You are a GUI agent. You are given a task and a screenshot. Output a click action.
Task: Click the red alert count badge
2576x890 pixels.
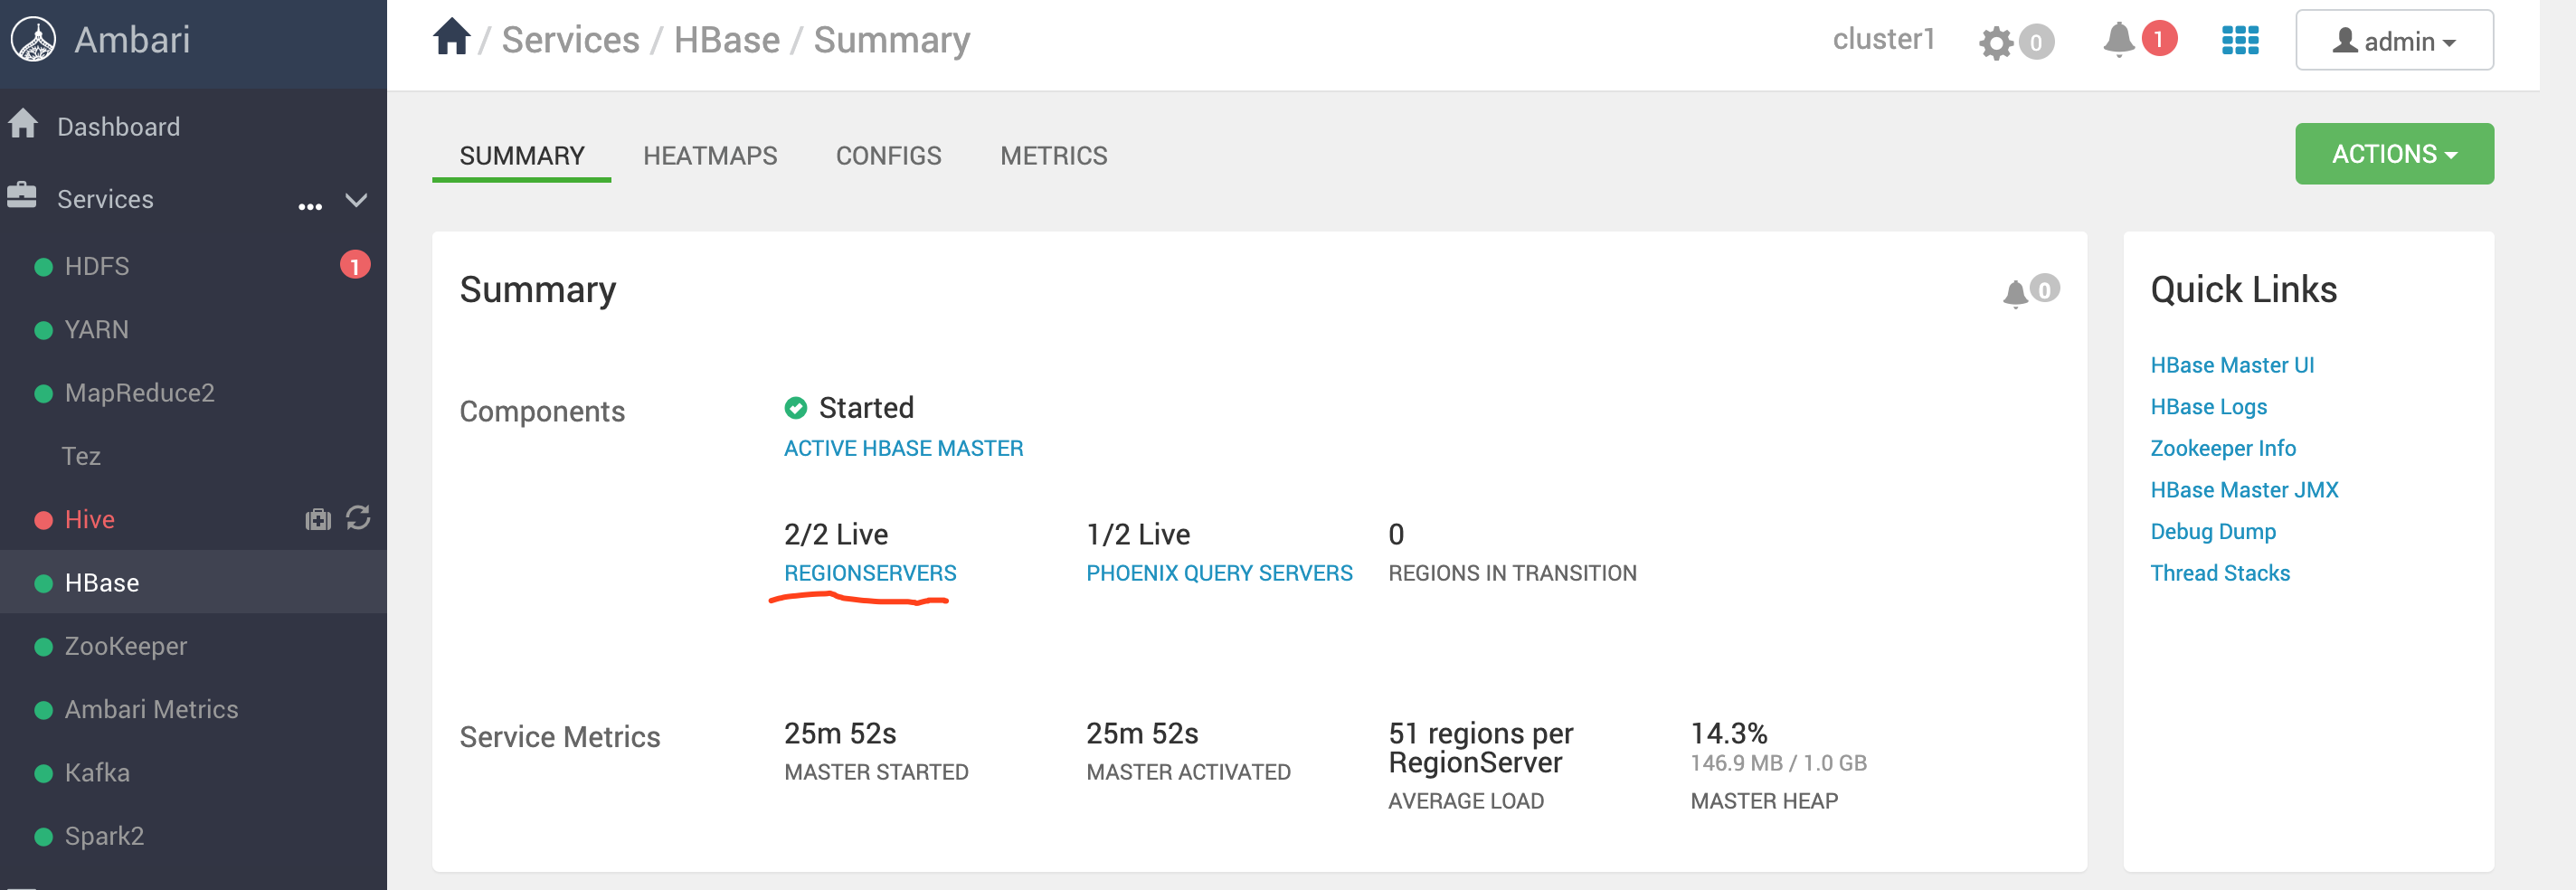coord(2159,39)
